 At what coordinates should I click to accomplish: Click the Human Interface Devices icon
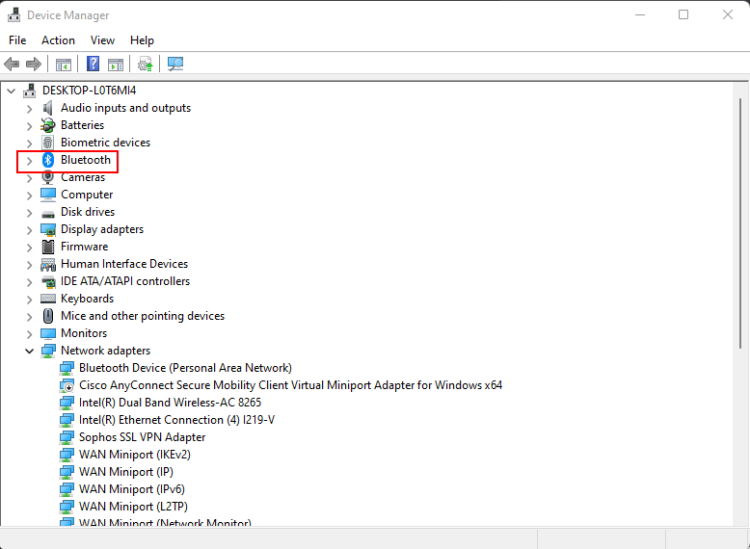(48, 264)
